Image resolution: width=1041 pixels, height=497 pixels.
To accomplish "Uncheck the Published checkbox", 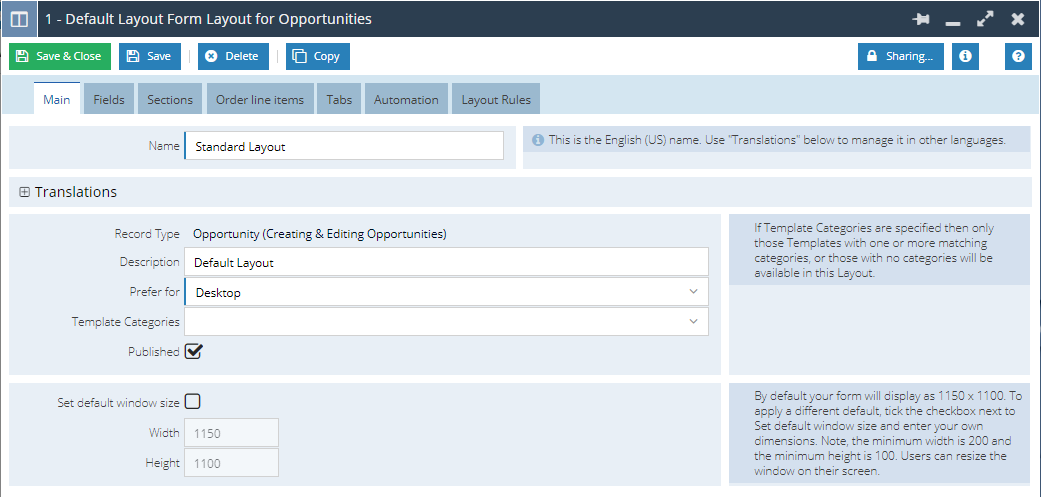I will click(x=193, y=351).
